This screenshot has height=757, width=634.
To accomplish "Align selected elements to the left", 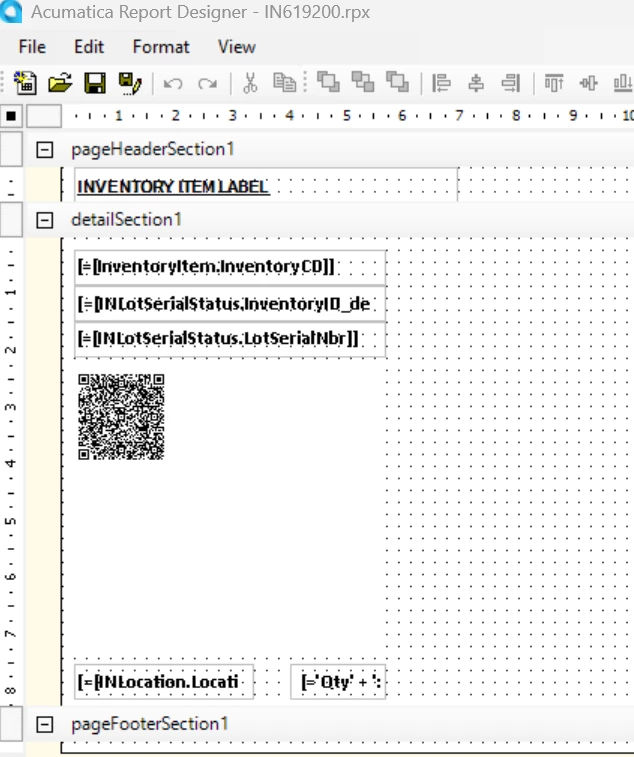I will pyautogui.click(x=441, y=83).
